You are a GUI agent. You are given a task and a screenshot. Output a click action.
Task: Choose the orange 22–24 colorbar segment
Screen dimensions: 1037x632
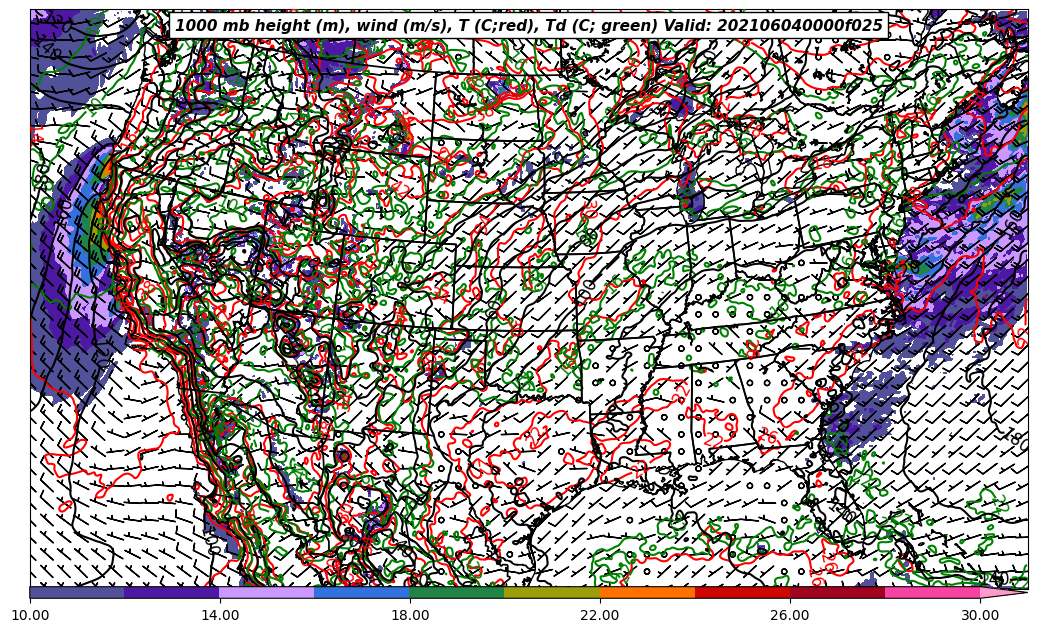point(647,592)
